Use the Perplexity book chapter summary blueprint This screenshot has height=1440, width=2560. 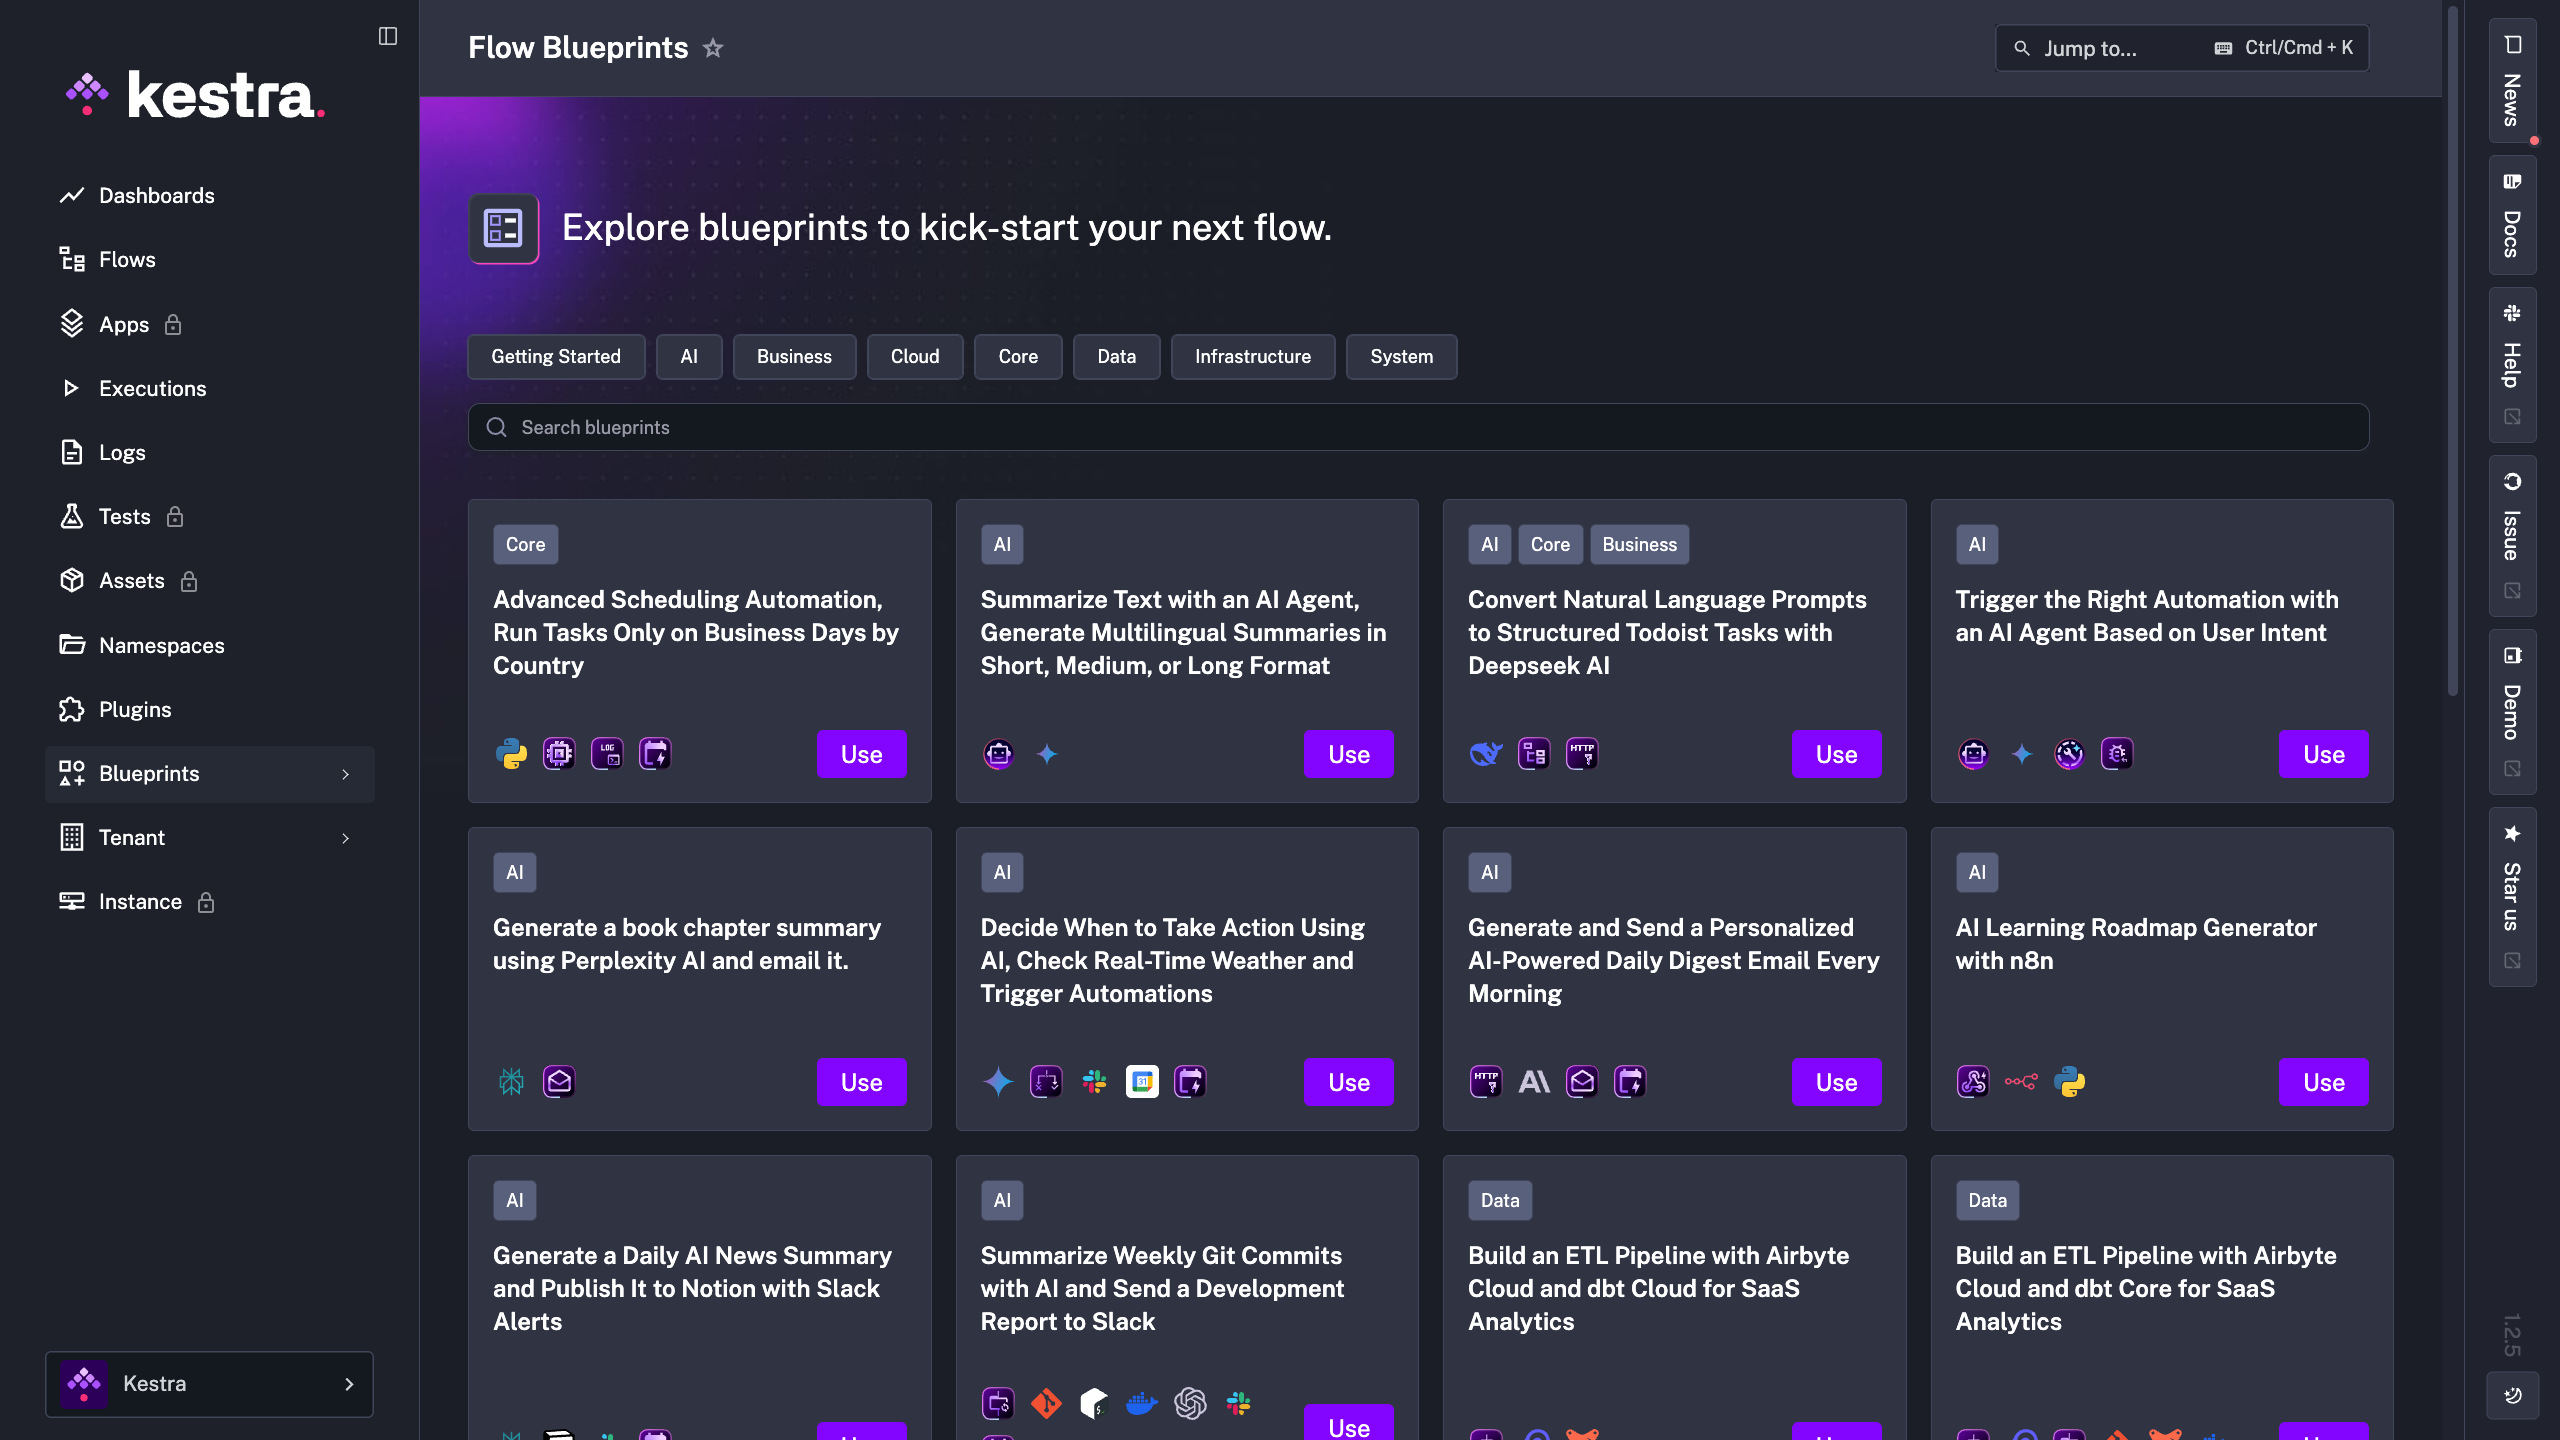[x=861, y=1082]
